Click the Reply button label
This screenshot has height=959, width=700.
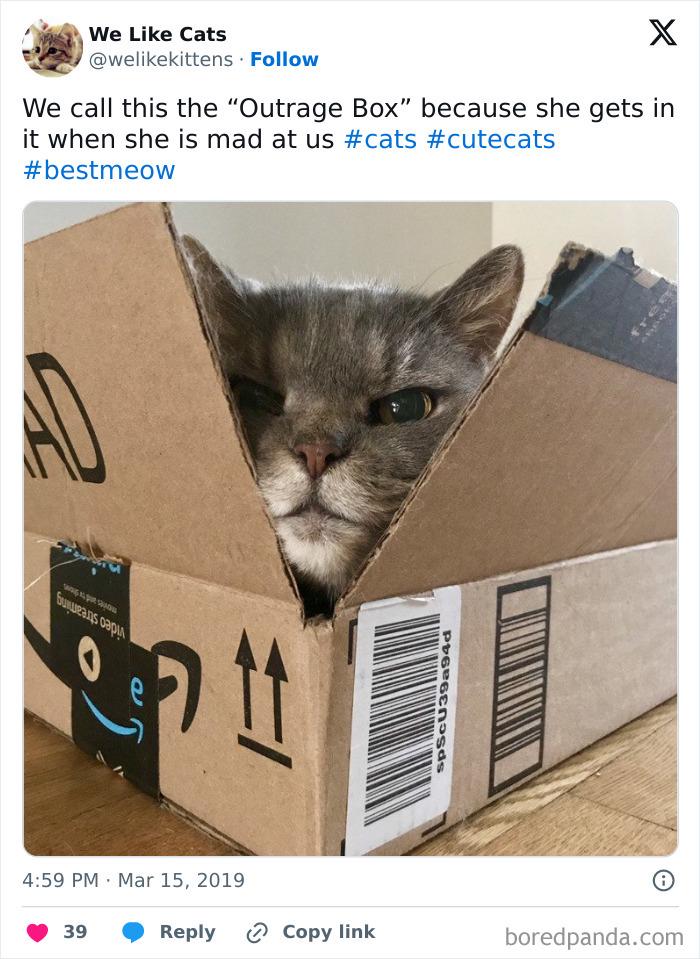[x=188, y=932]
